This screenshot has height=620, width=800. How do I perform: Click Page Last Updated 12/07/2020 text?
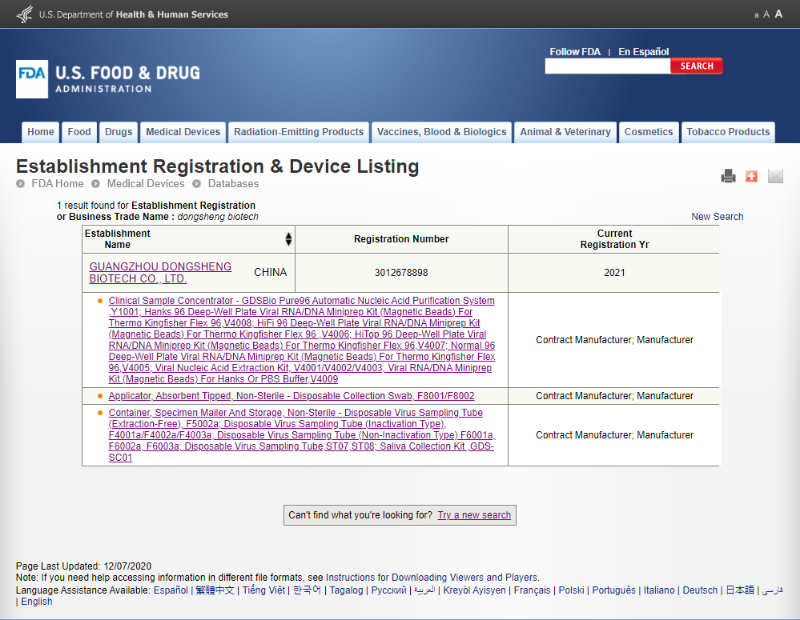[x=84, y=566]
